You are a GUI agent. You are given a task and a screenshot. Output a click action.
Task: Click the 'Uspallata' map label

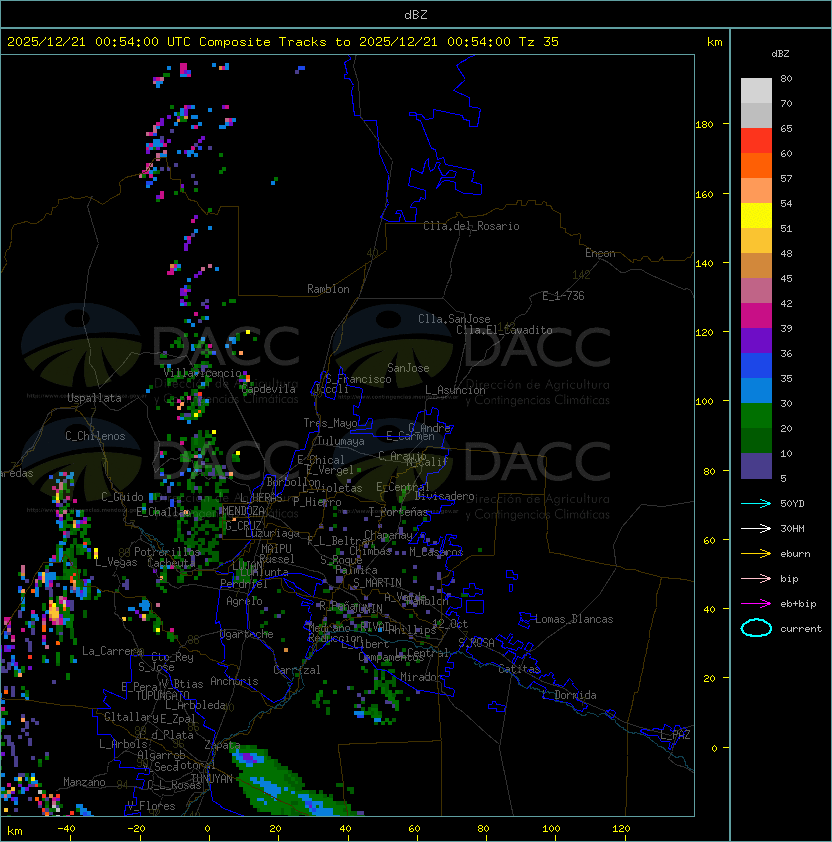[x=94, y=398]
